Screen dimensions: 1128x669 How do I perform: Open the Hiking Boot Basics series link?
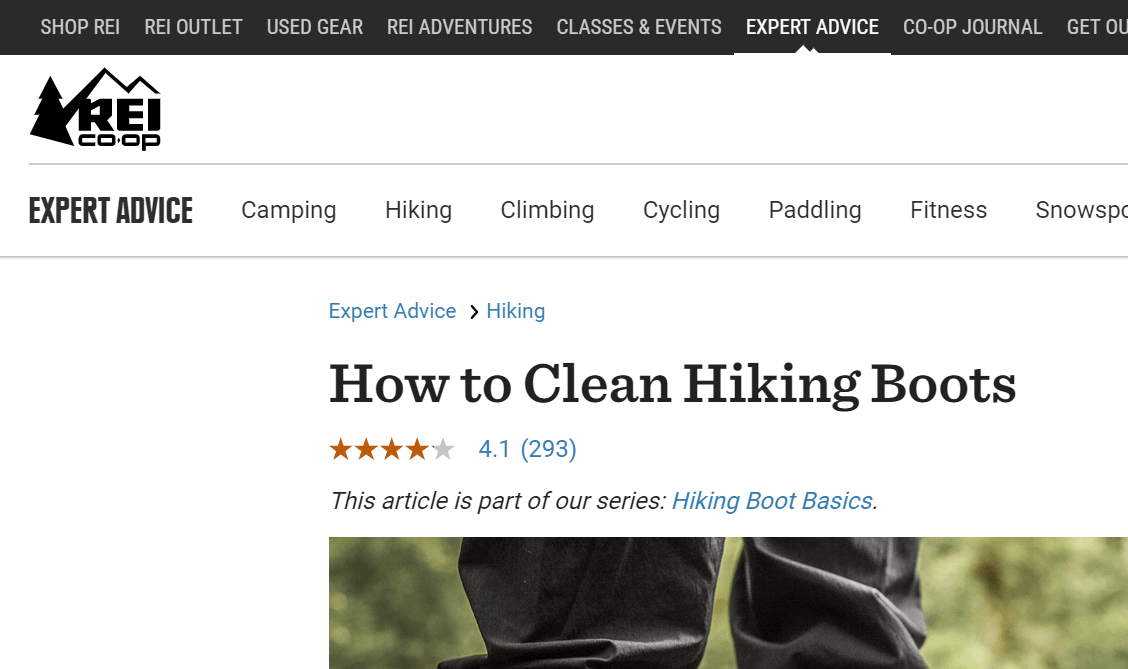coord(772,501)
